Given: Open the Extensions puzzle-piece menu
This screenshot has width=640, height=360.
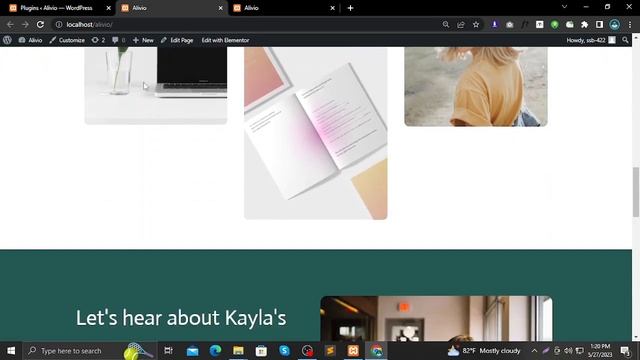Looking at the screenshot, I should [x=584, y=24].
